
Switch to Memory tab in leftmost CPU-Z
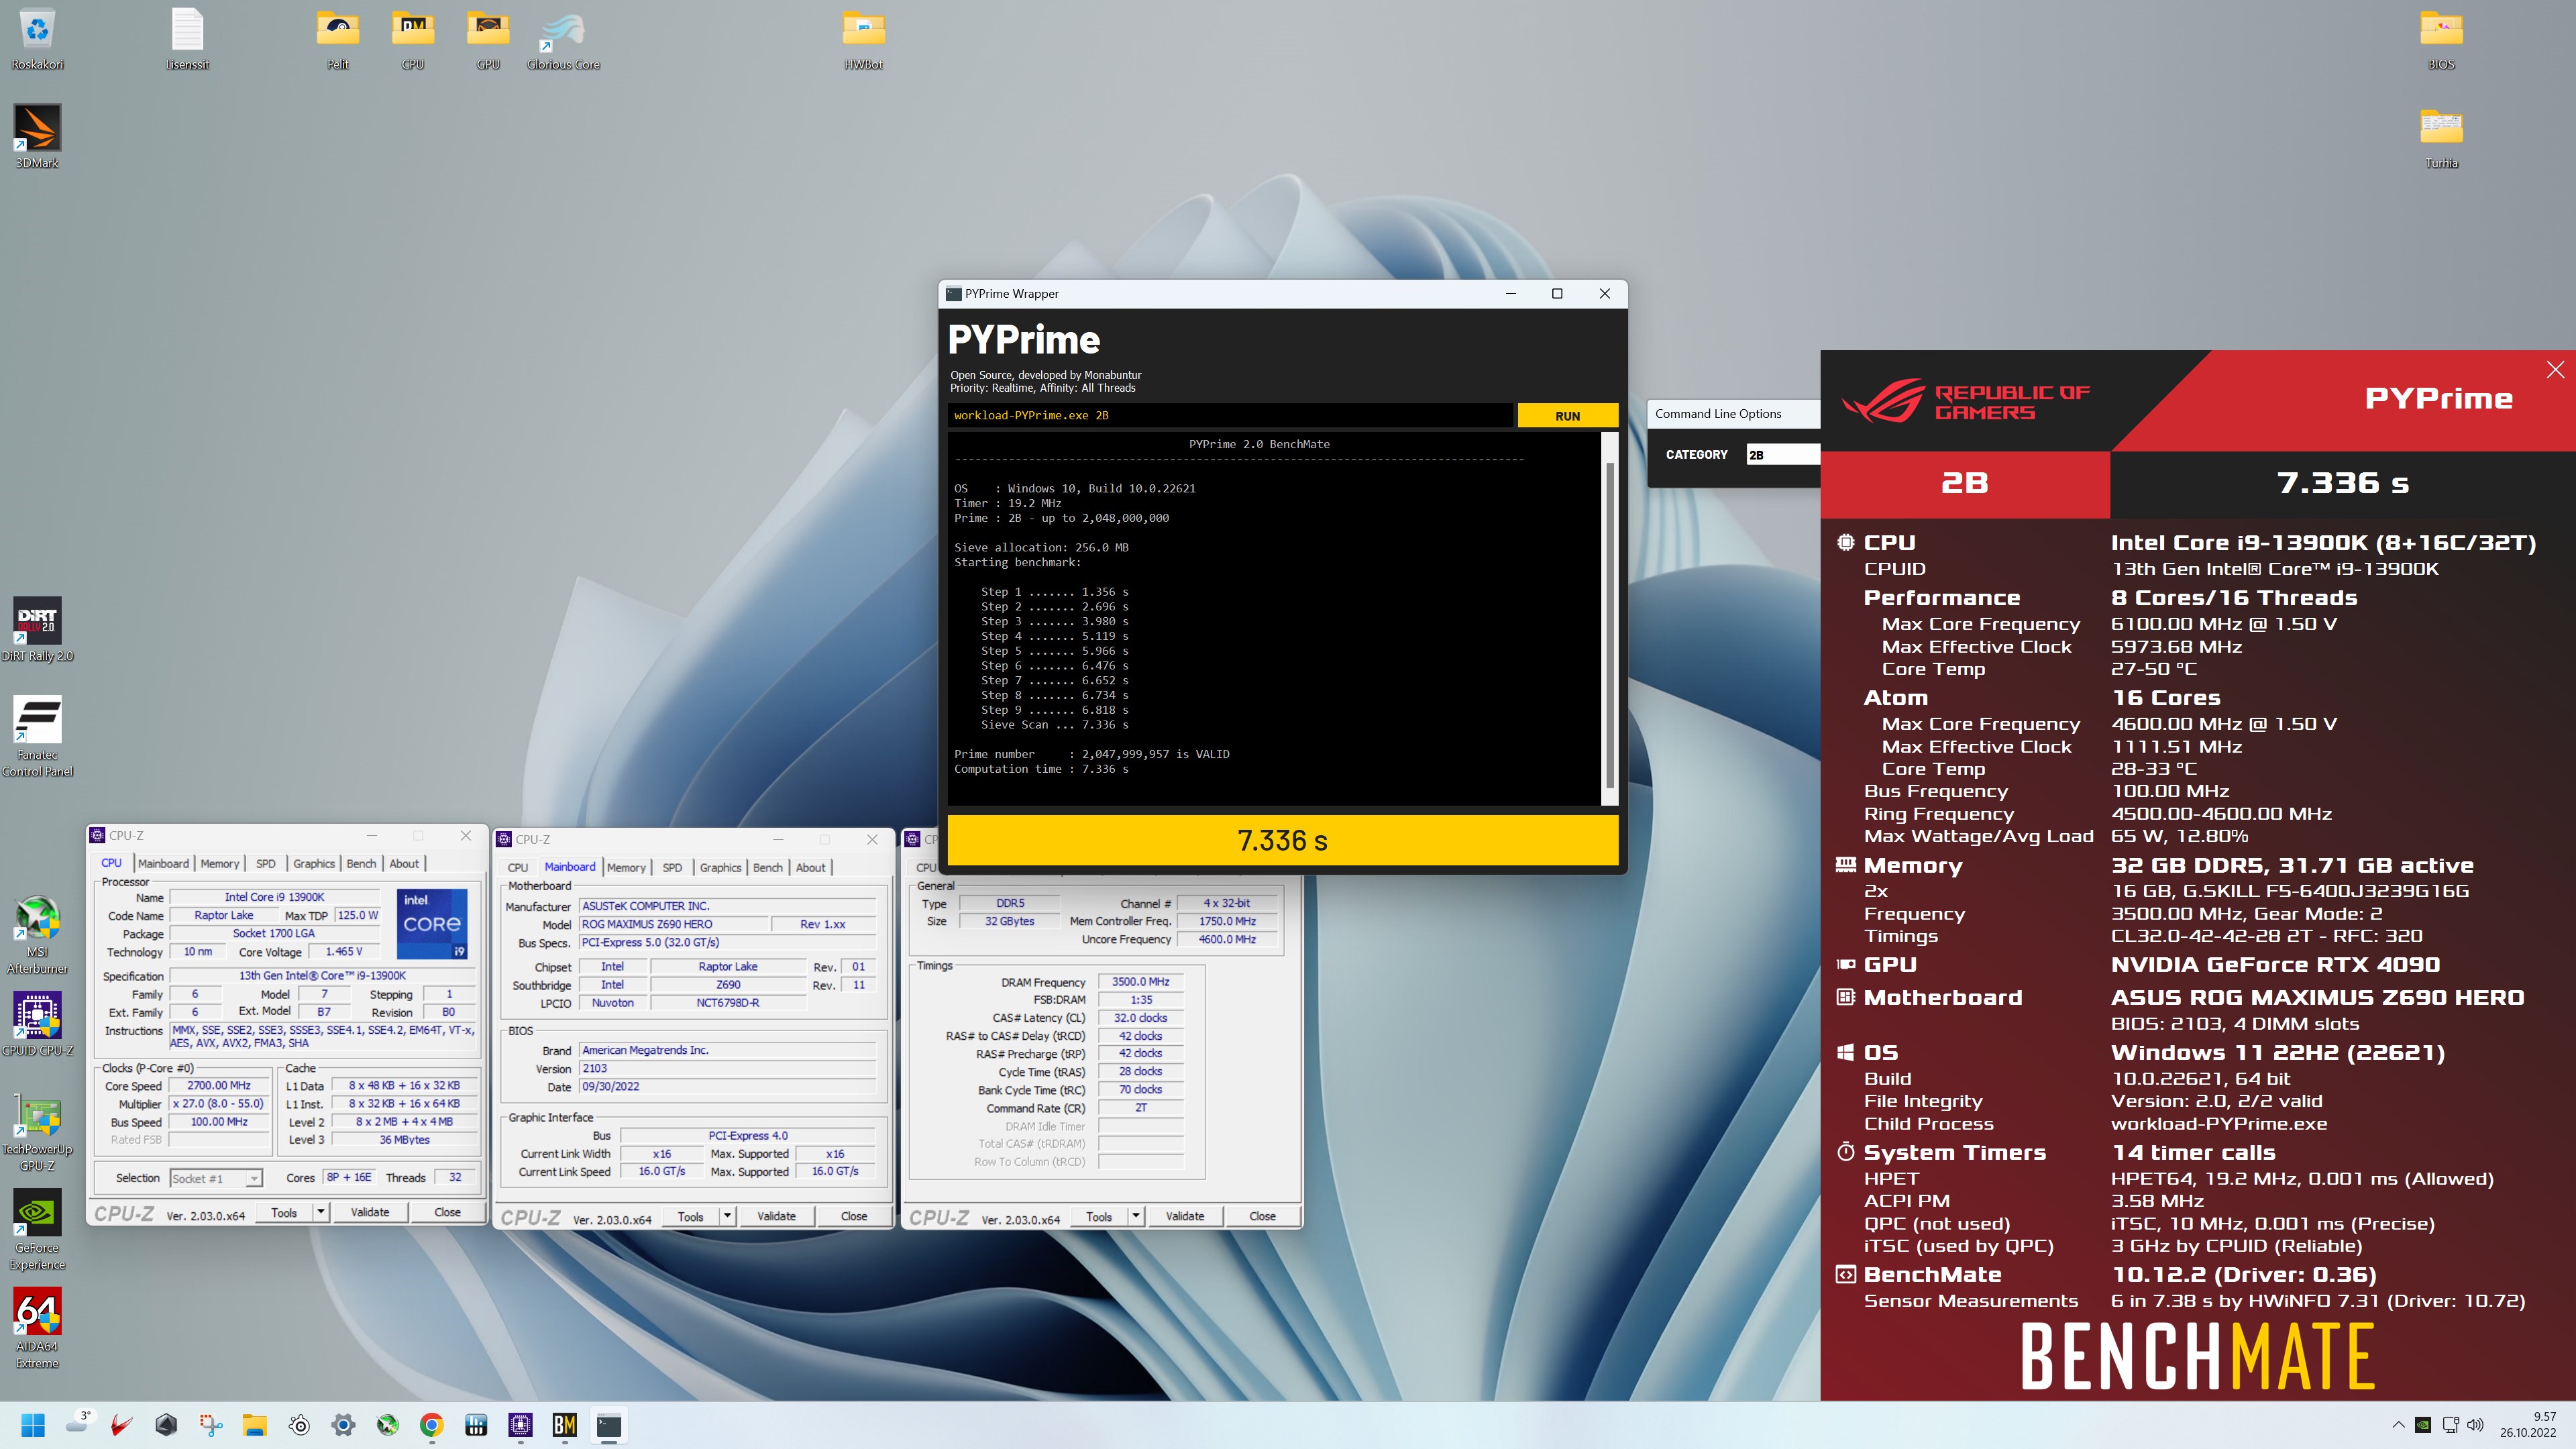219,863
